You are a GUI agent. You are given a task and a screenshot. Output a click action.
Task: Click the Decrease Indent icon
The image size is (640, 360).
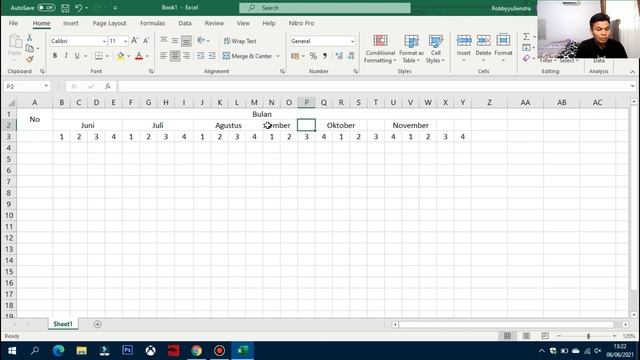pos(201,56)
